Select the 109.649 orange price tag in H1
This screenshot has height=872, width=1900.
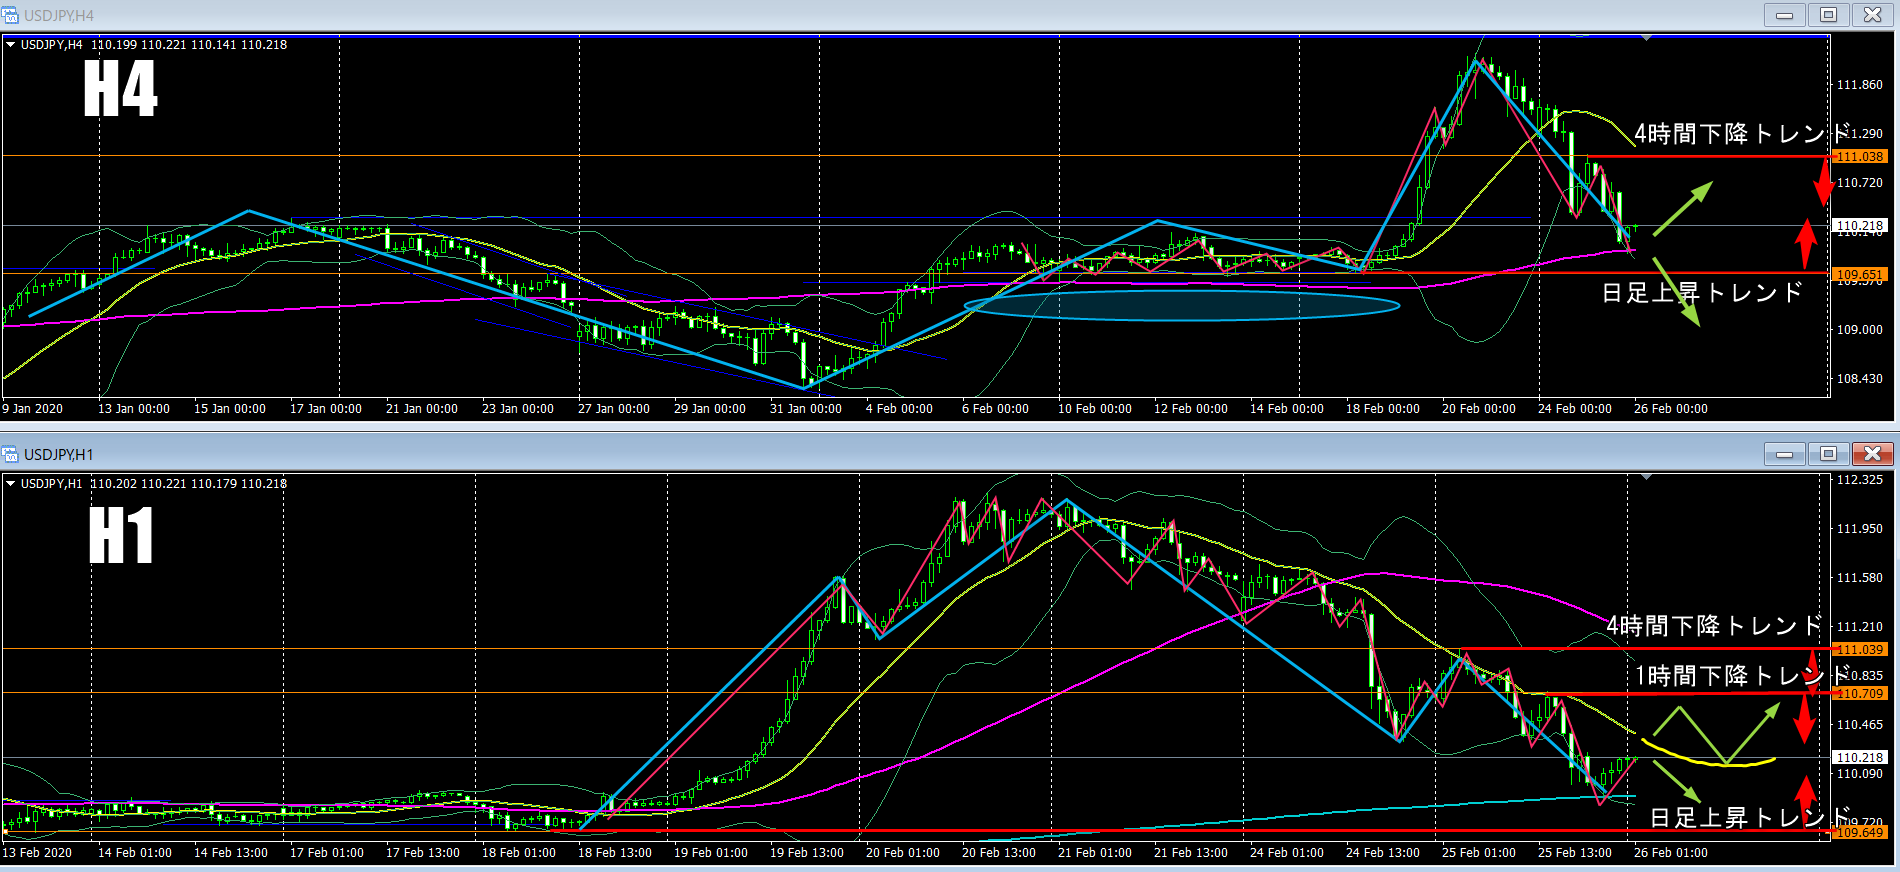[1859, 832]
